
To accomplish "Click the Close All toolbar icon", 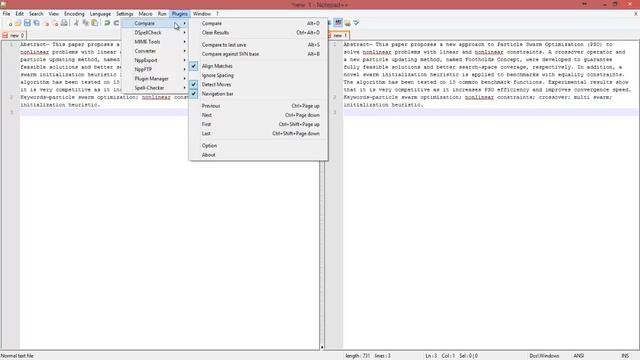I will 55,23.
